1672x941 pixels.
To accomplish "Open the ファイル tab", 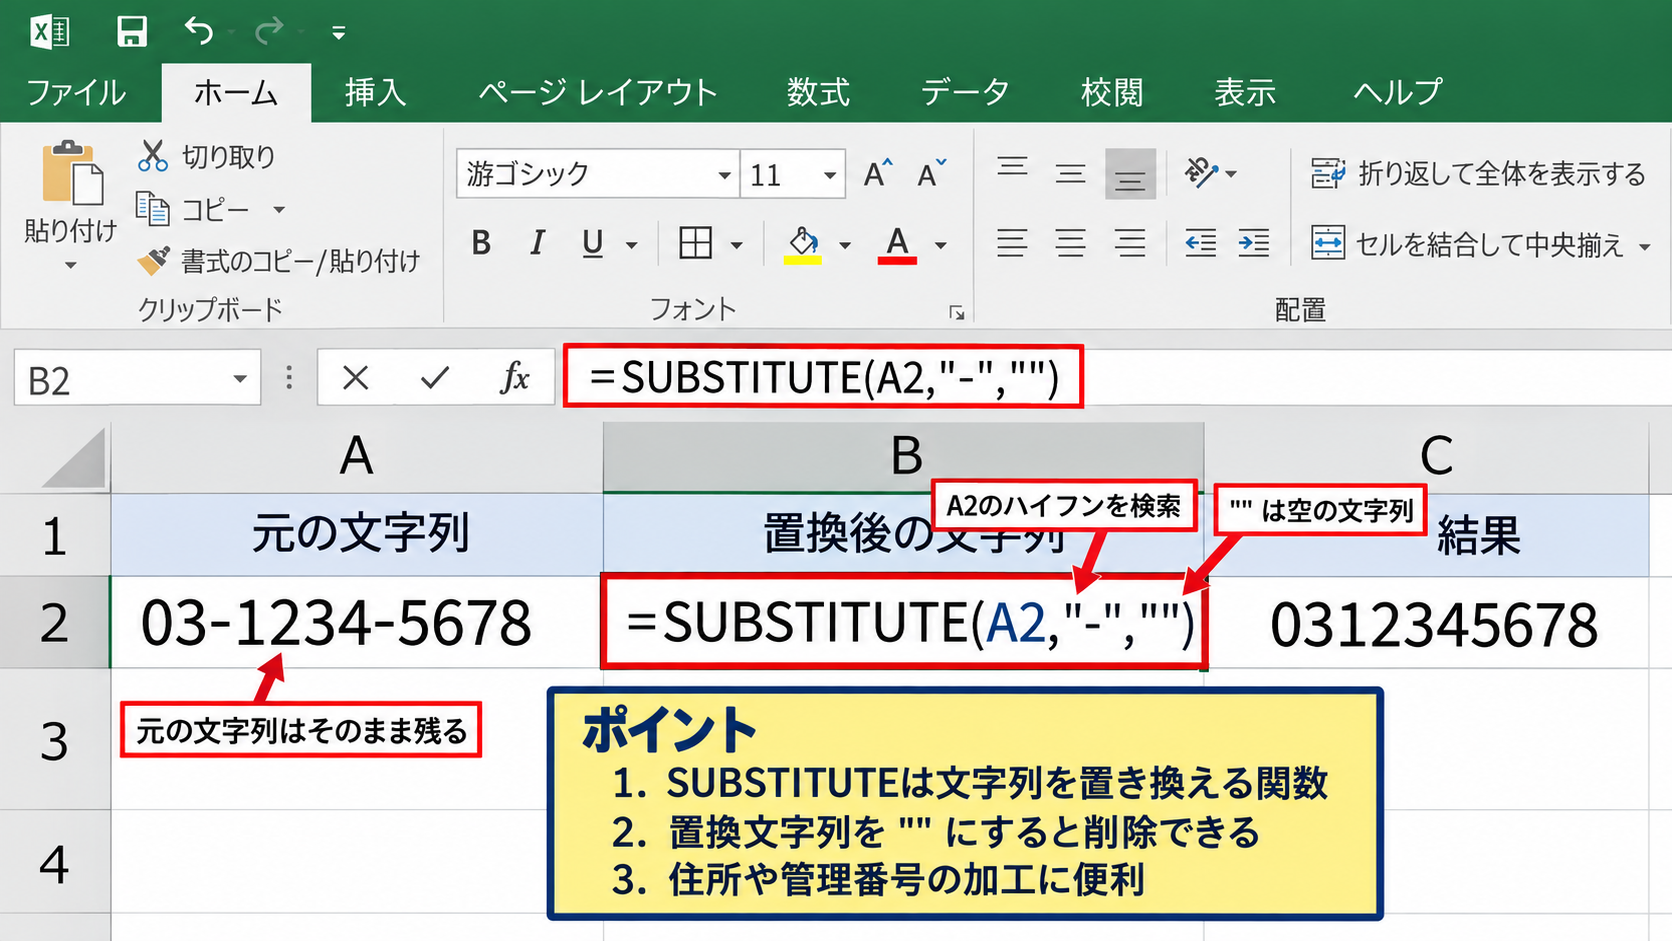I will [76, 92].
